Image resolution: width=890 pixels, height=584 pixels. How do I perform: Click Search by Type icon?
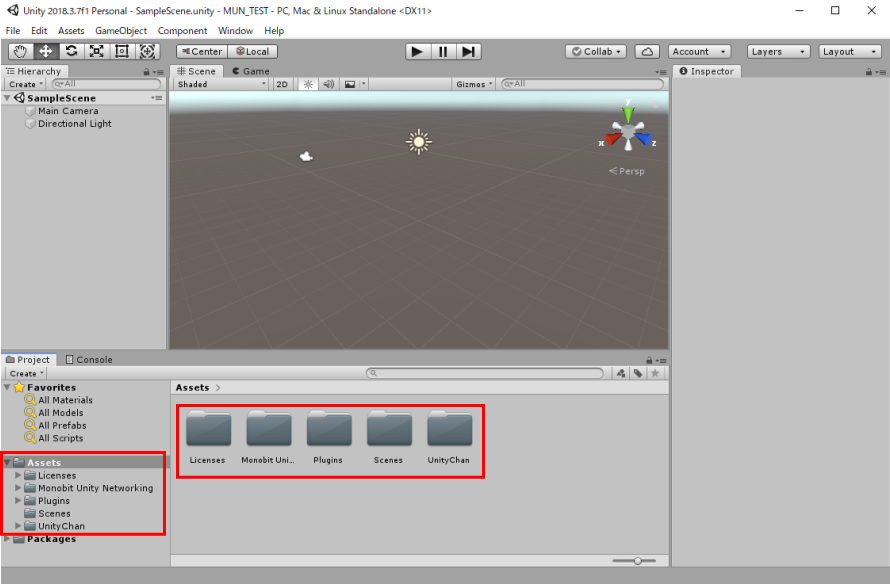pos(621,373)
